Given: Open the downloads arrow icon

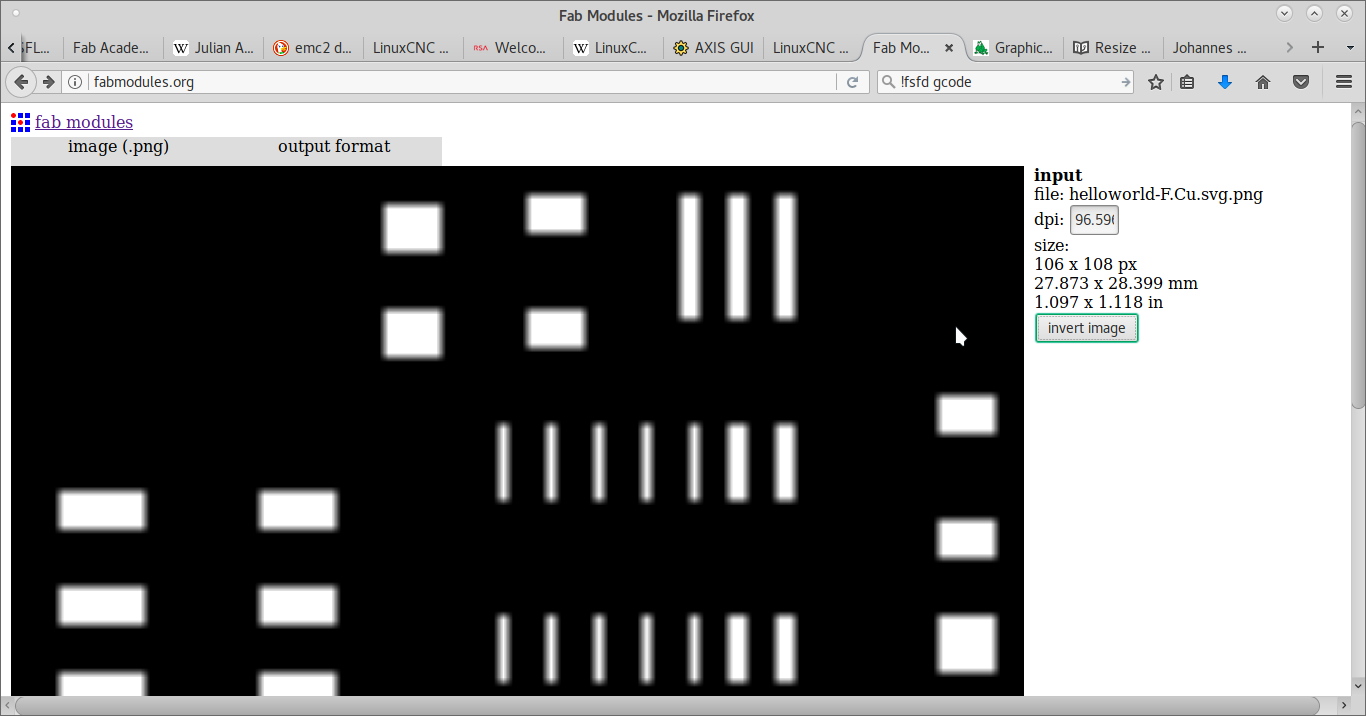Looking at the screenshot, I should (x=1225, y=82).
